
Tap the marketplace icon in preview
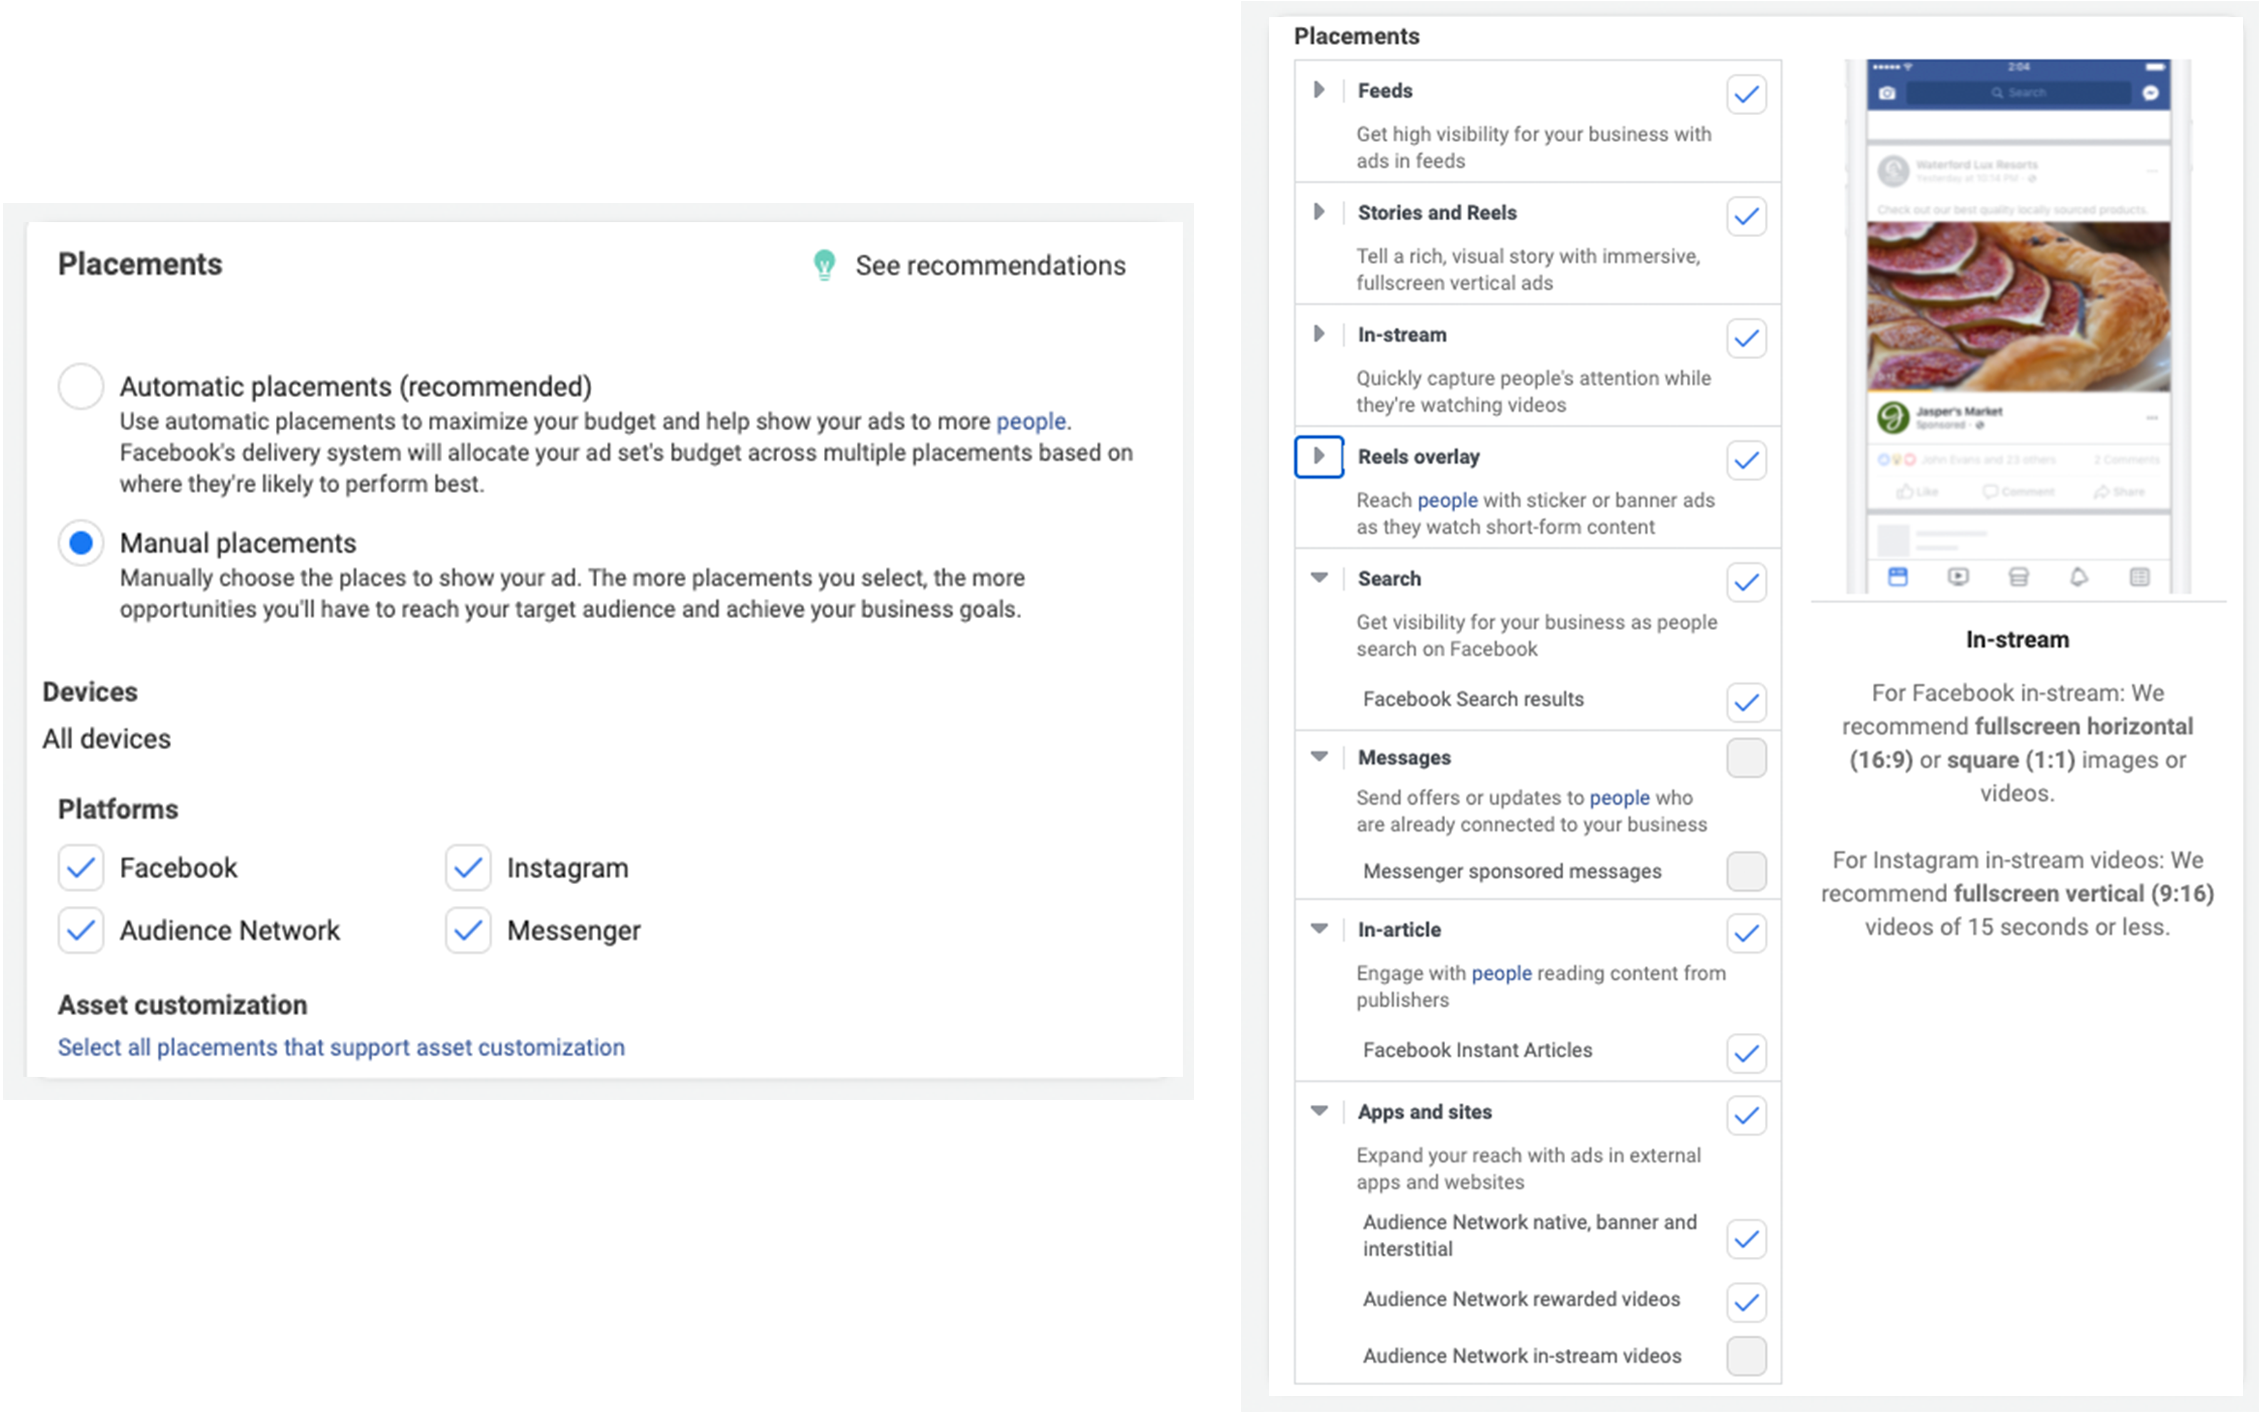coord(2018,577)
